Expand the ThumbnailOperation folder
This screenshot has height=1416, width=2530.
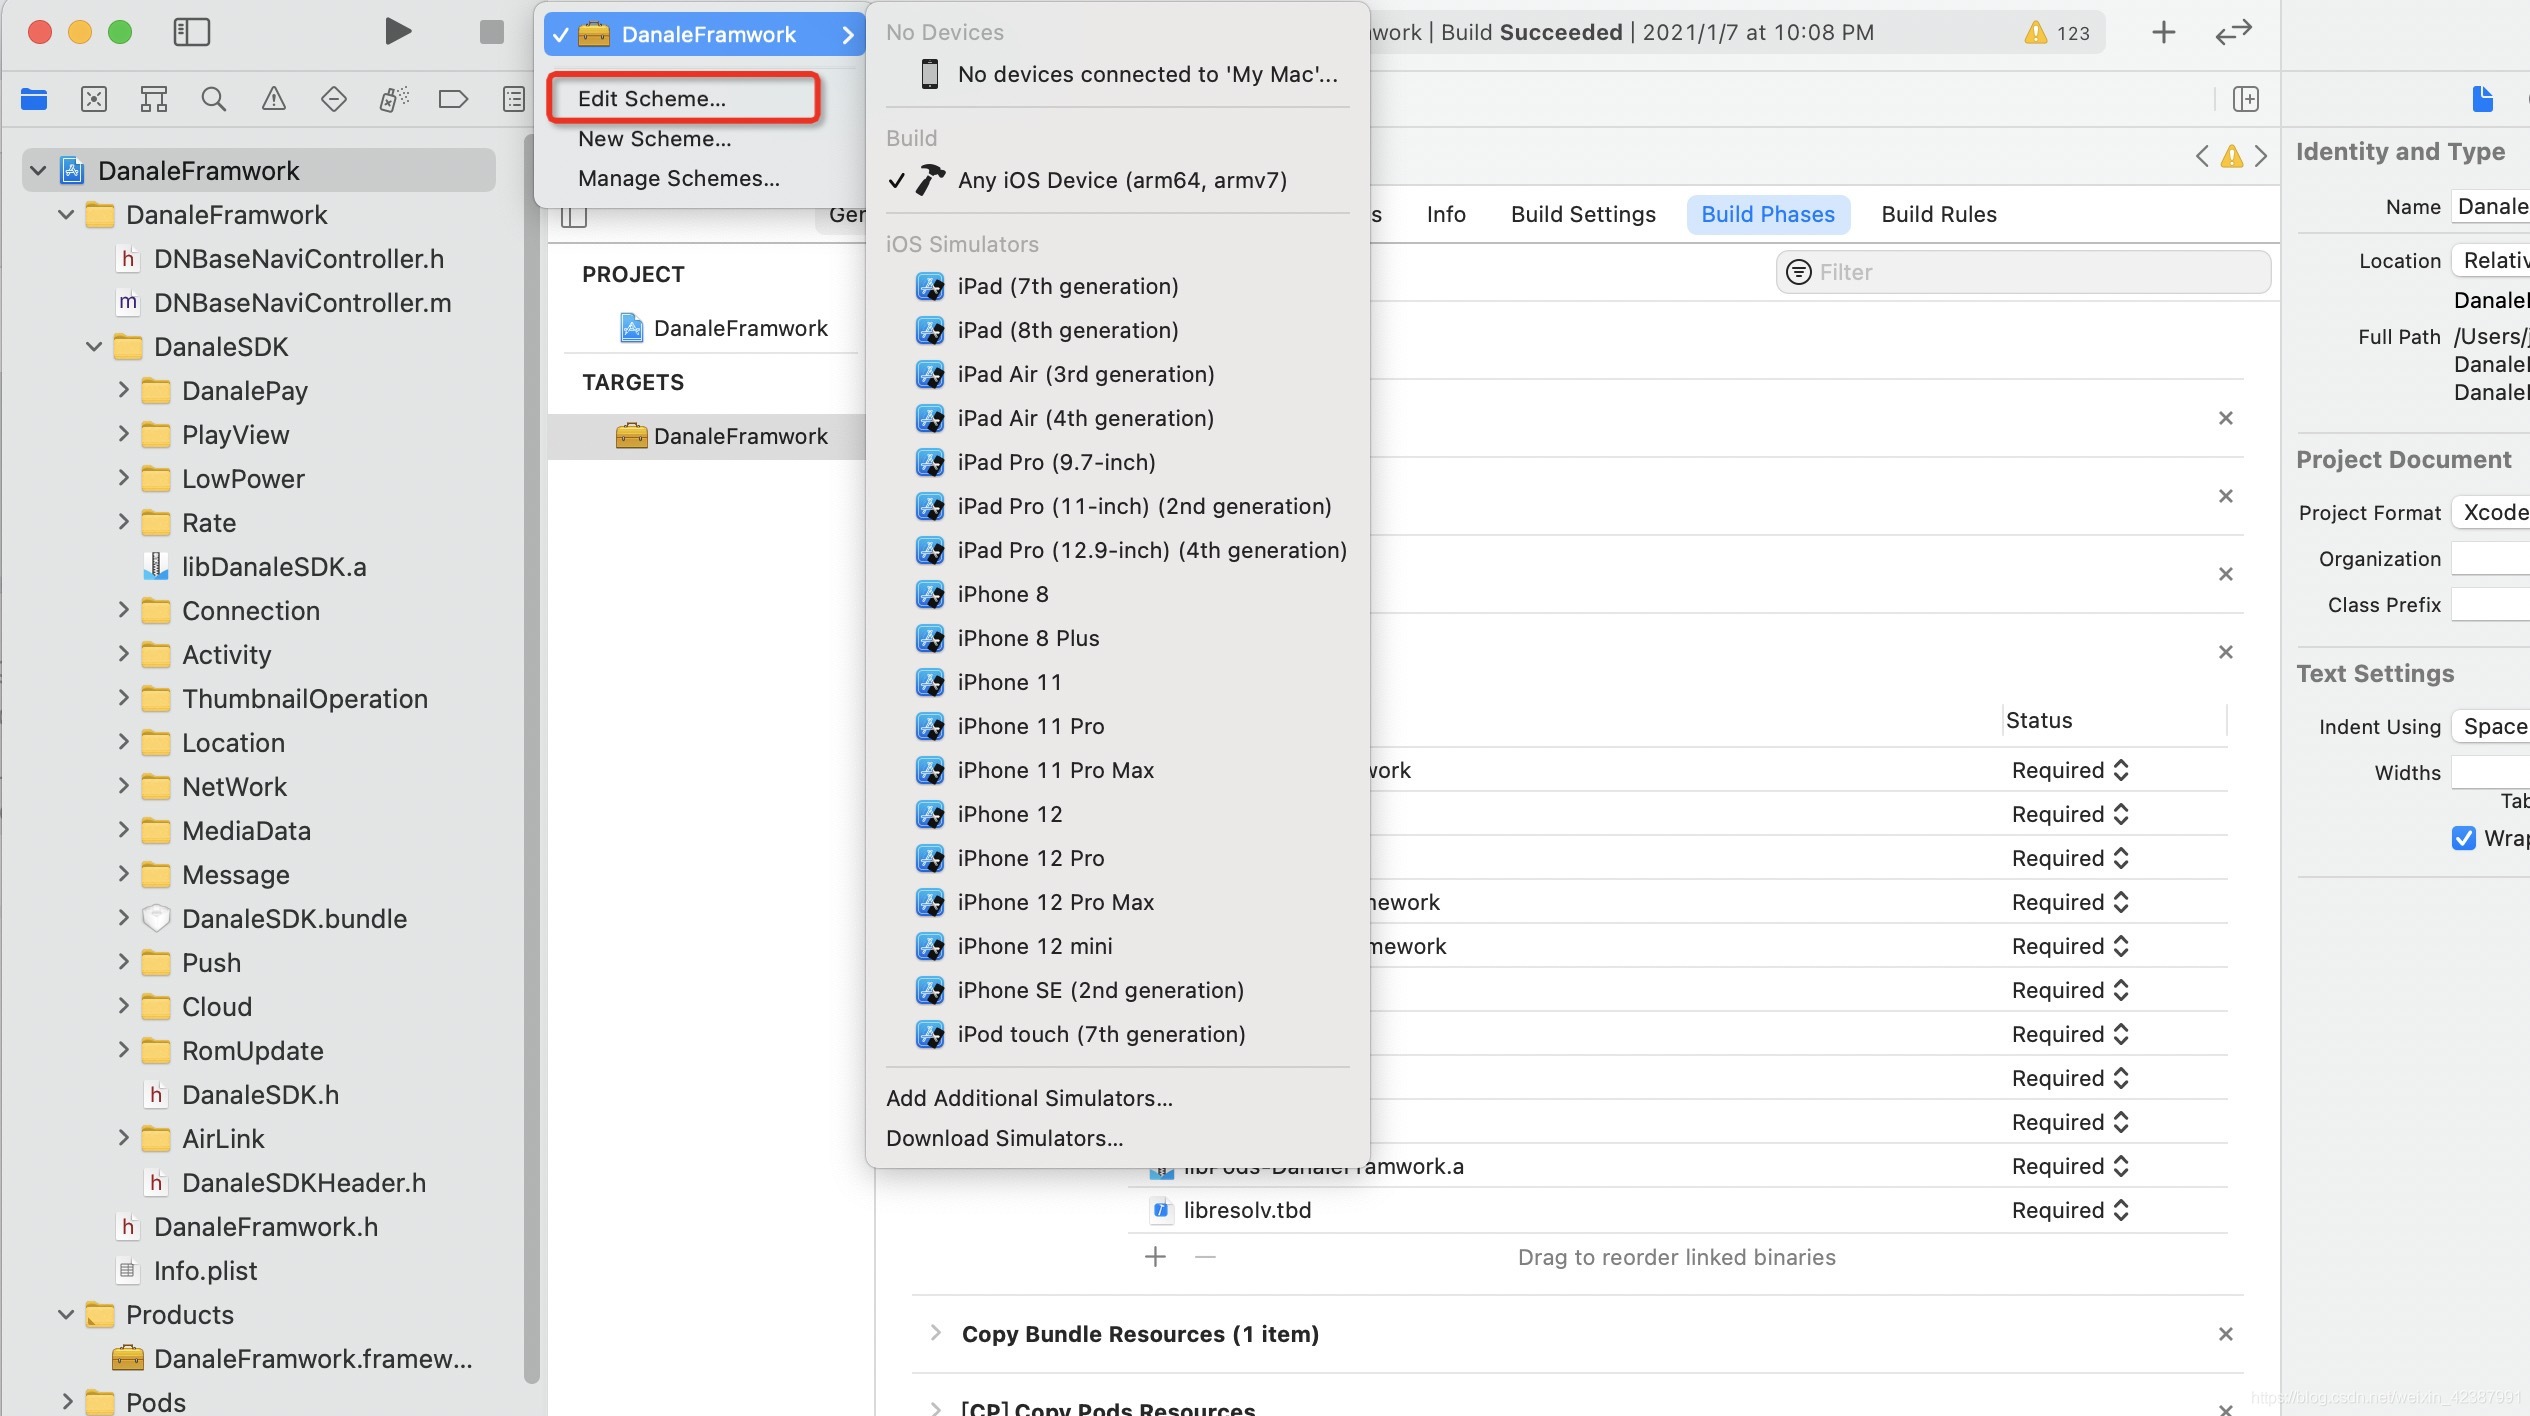123,698
